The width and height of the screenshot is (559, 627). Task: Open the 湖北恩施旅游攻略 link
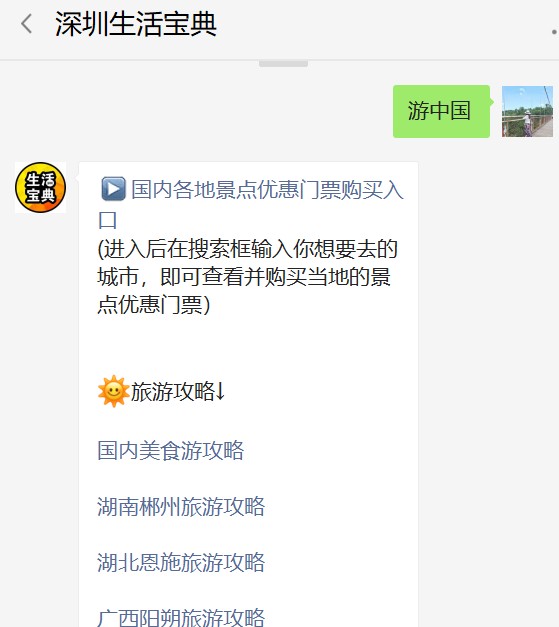(x=181, y=563)
